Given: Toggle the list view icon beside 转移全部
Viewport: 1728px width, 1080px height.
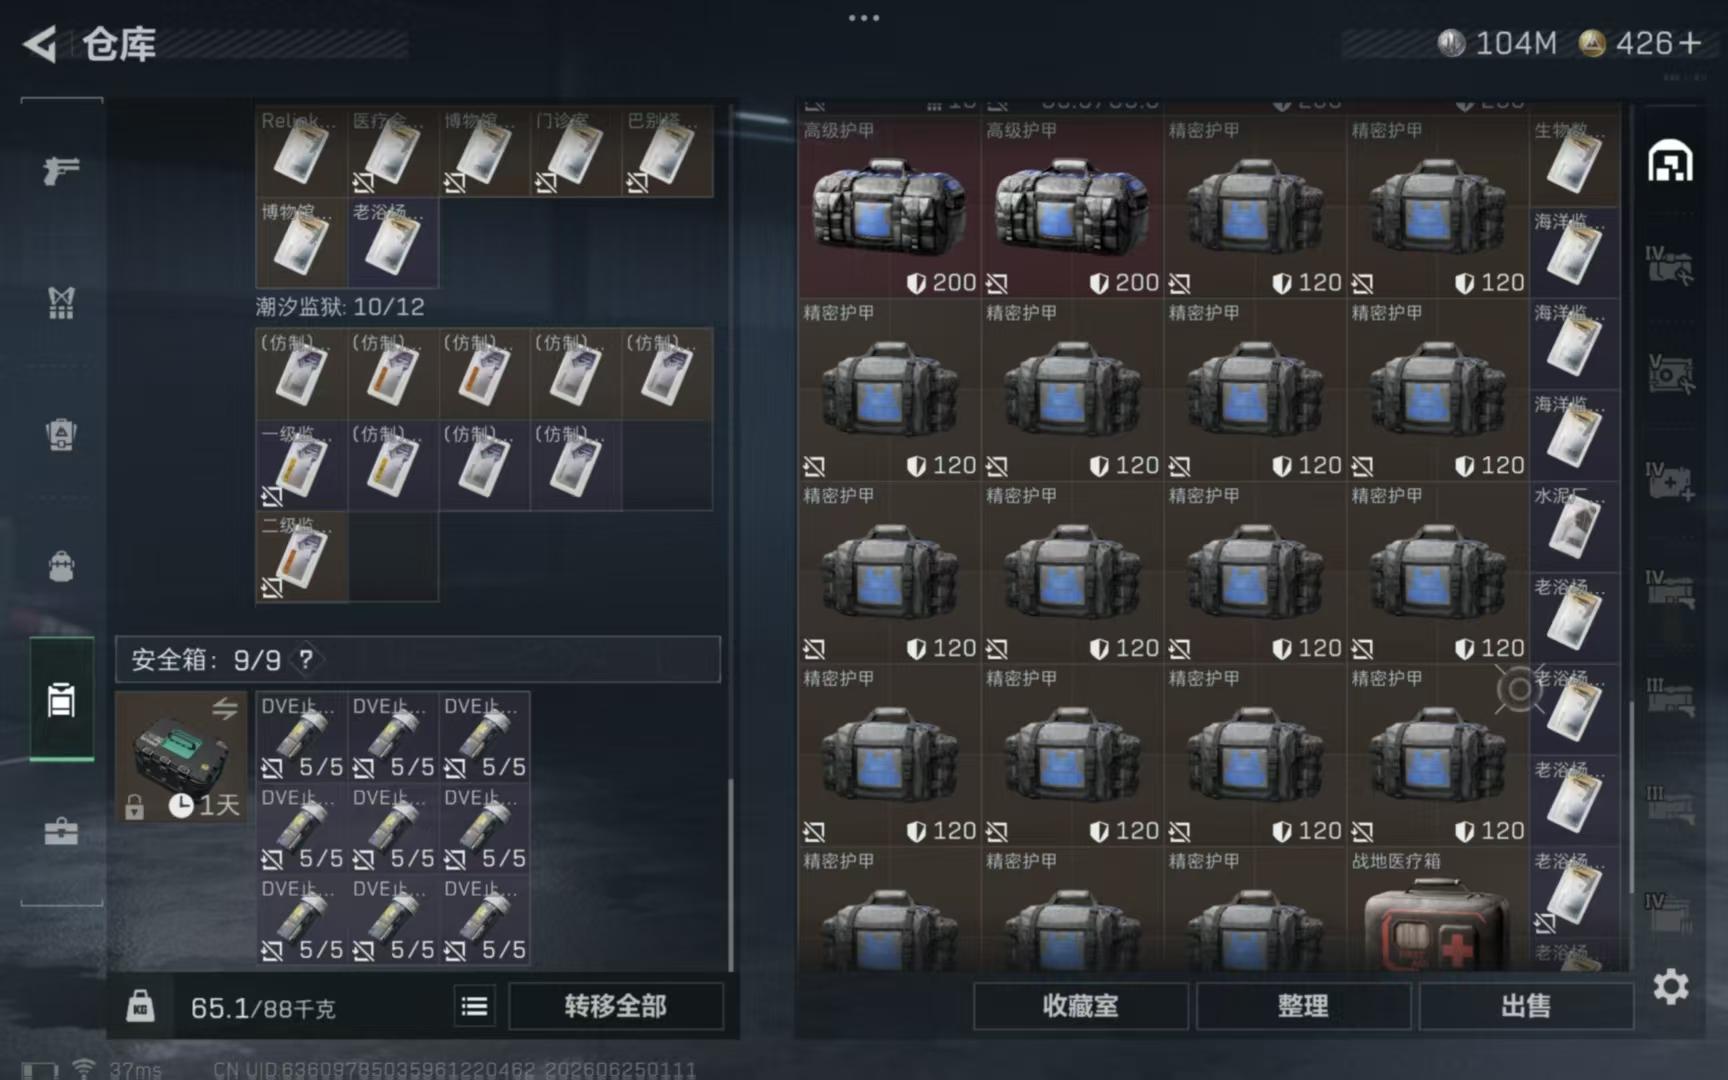Looking at the screenshot, I should point(474,1006).
